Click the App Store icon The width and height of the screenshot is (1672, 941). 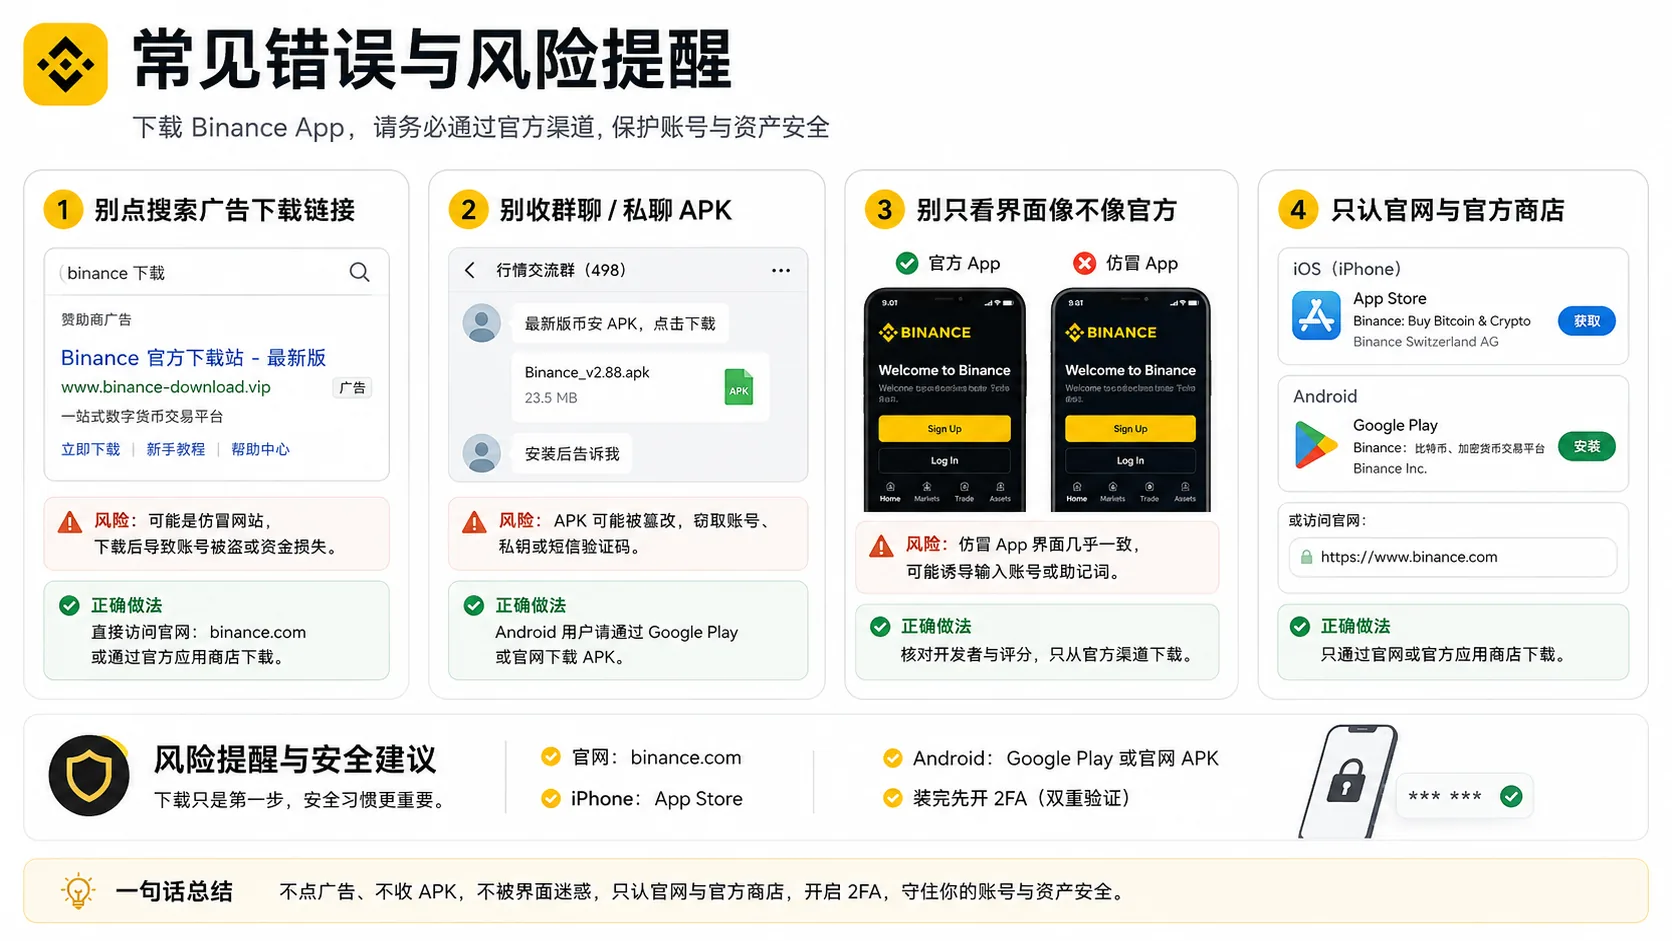pos(1316,316)
